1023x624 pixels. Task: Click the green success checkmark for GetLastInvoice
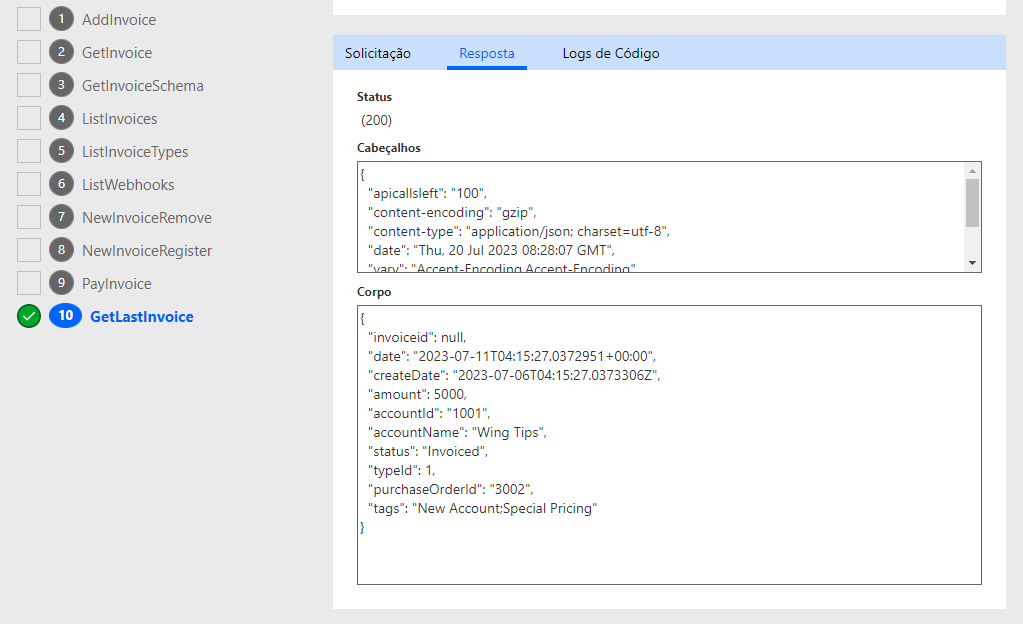(x=29, y=317)
